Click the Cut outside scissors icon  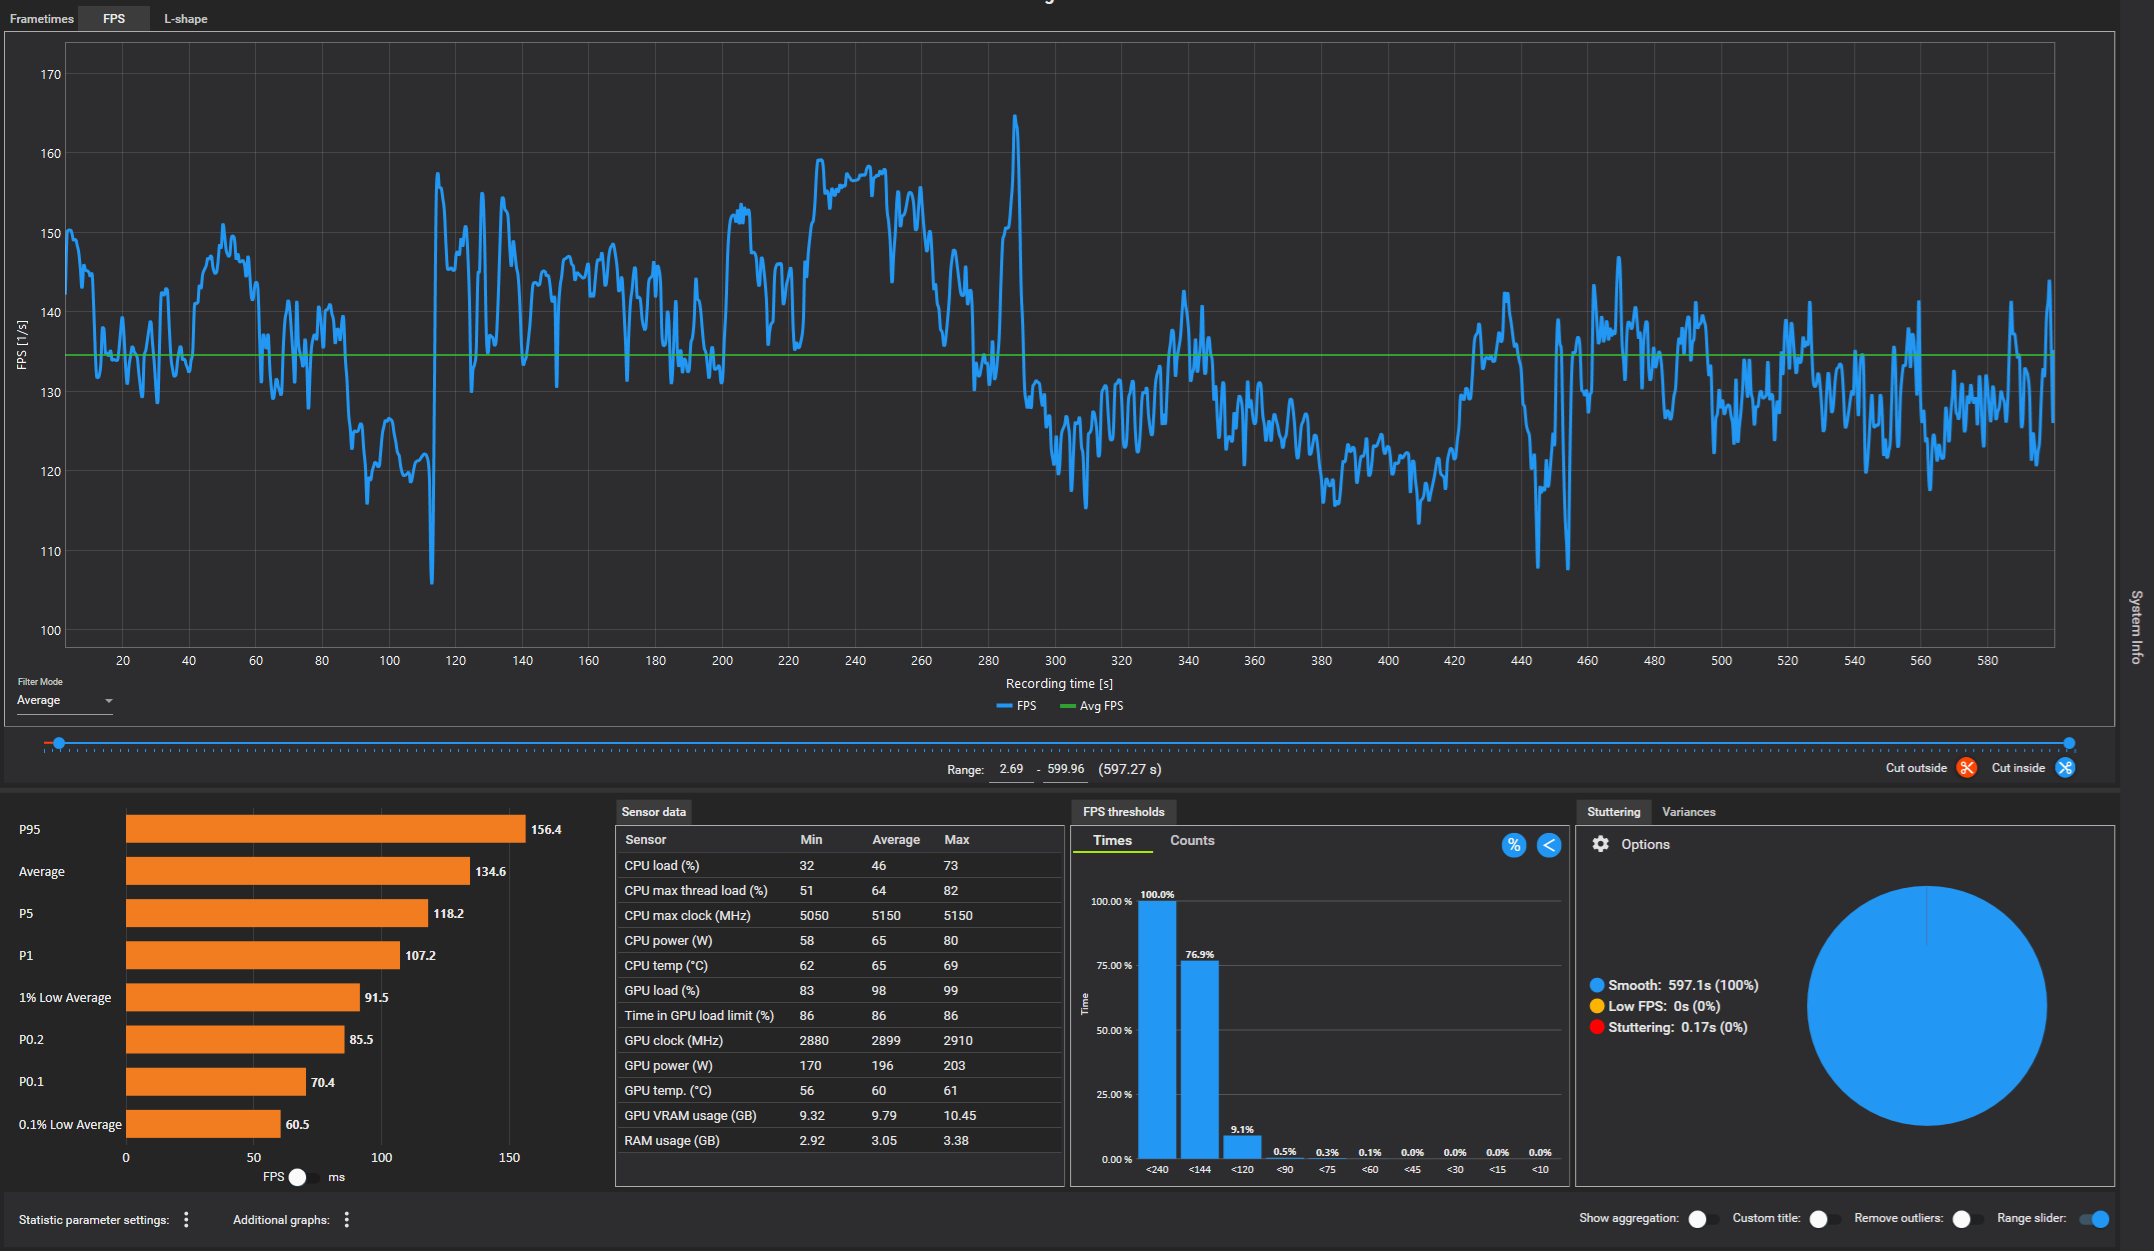point(1966,768)
